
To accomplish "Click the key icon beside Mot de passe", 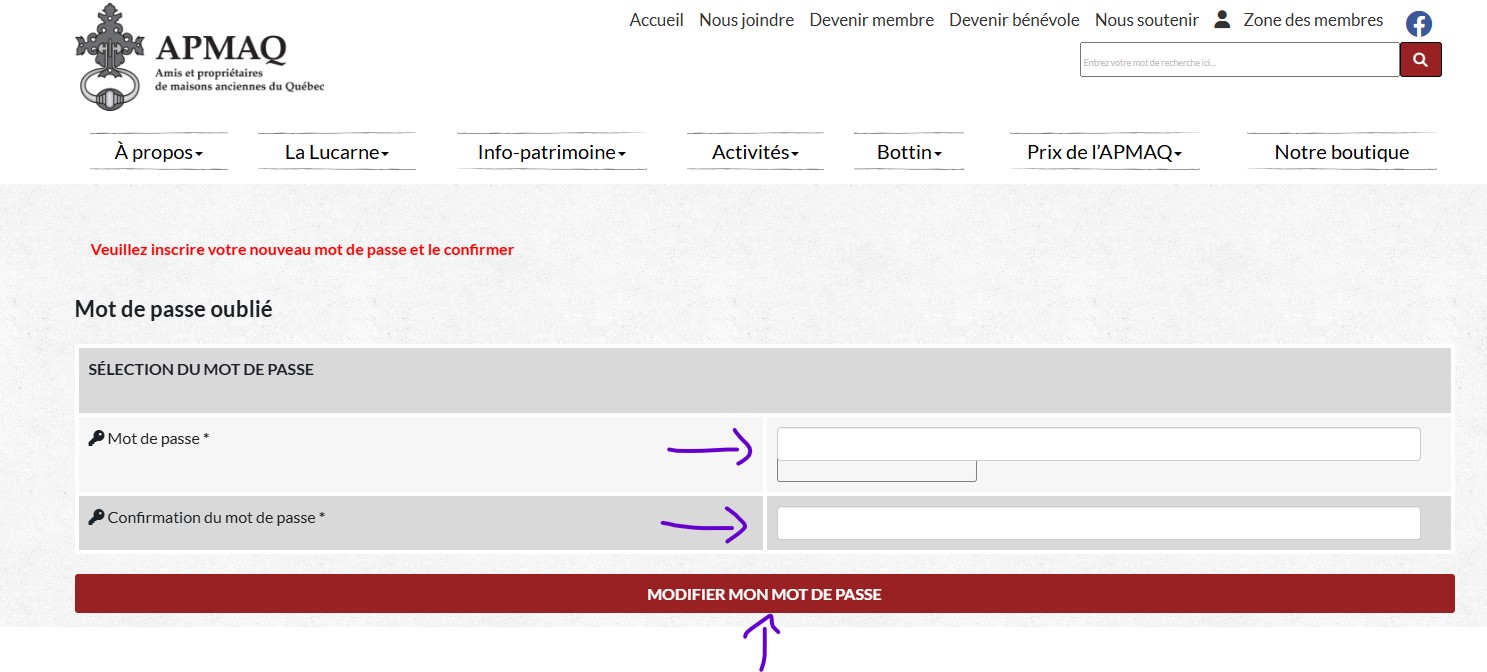I will click(96, 438).
